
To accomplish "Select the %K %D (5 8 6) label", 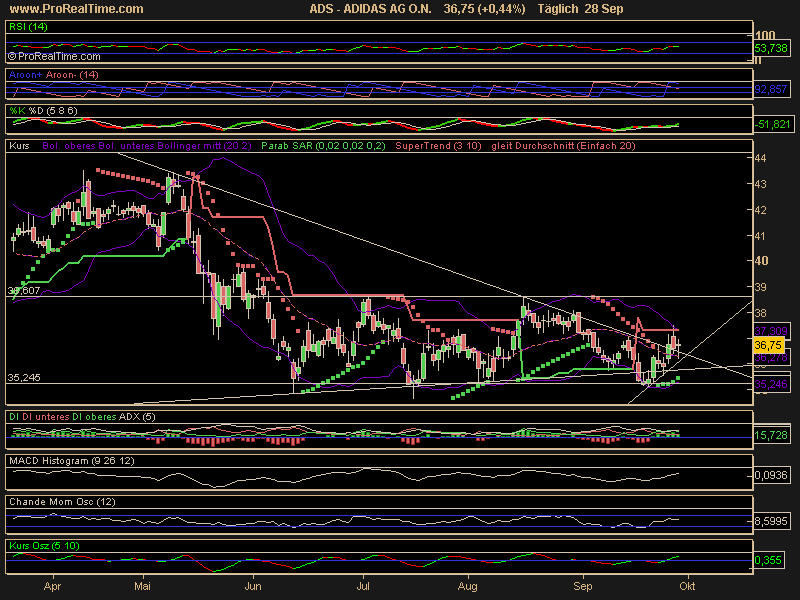I will 43,111.
